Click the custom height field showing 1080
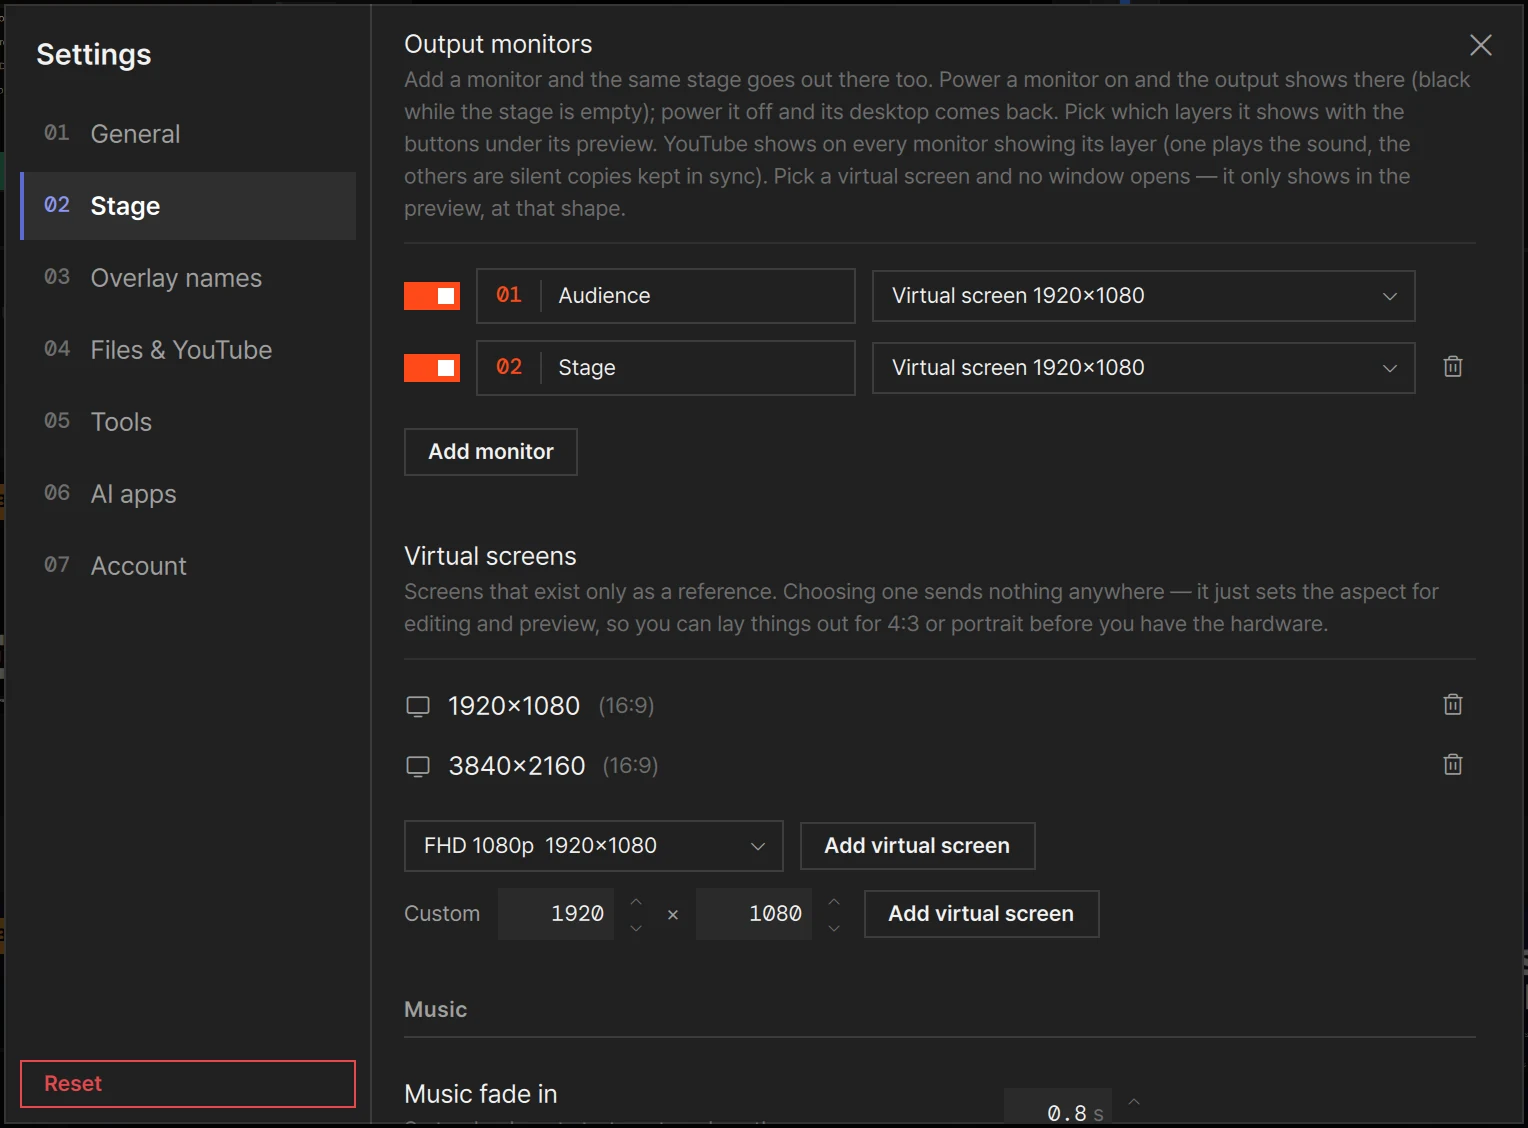The height and width of the screenshot is (1128, 1528). click(x=754, y=914)
